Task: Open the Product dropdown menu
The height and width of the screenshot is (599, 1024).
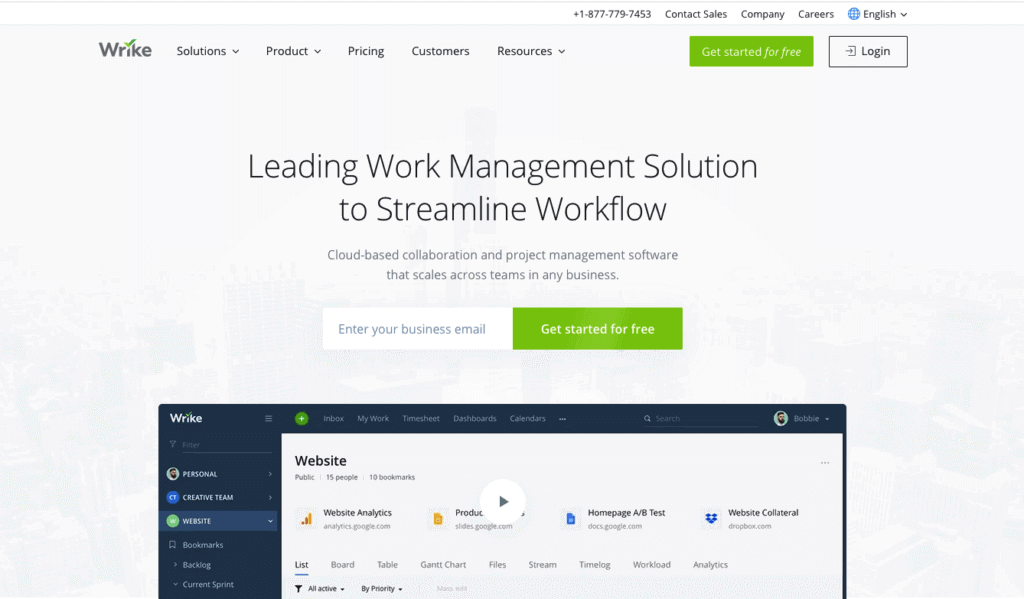Action: [x=293, y=51]
